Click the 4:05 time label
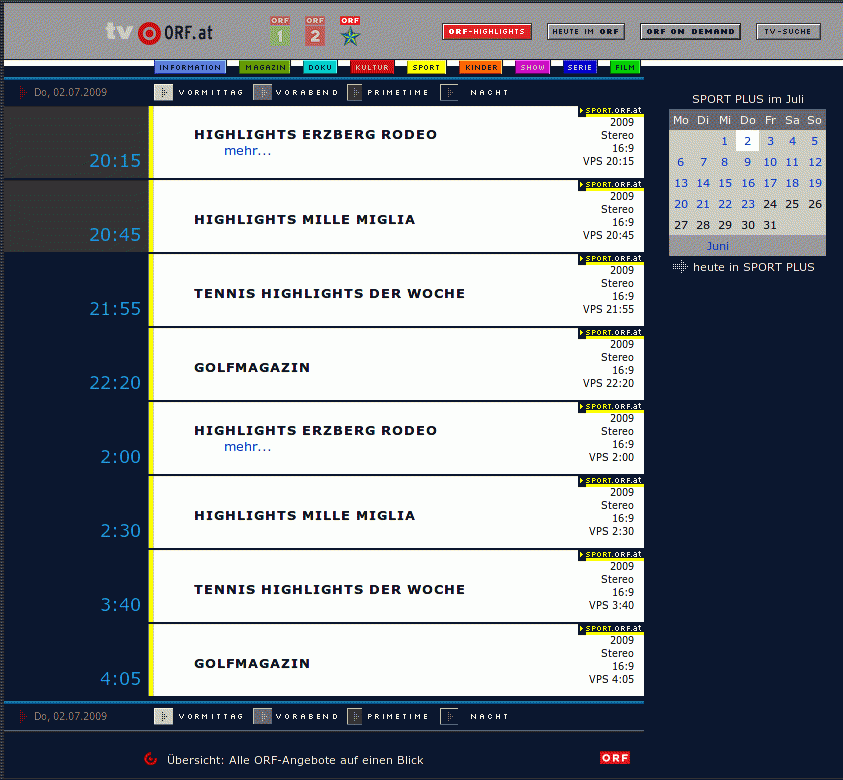 click(x=120, y=679)
